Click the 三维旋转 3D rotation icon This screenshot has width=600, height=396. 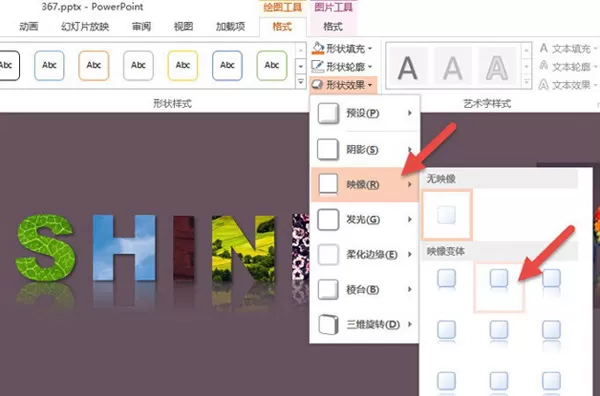pyautogui.click(x=328, y=324)
